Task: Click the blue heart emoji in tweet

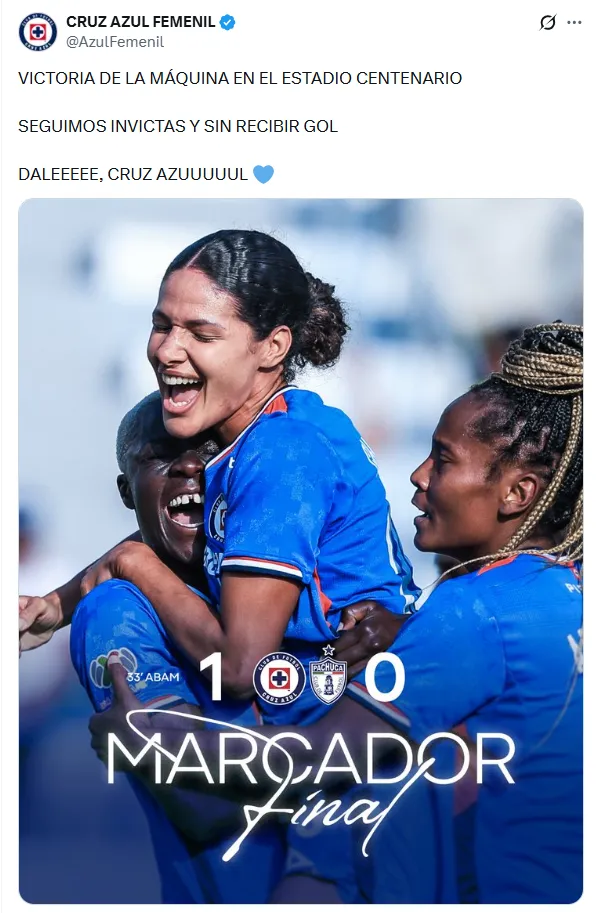Action: pos(263,174)
